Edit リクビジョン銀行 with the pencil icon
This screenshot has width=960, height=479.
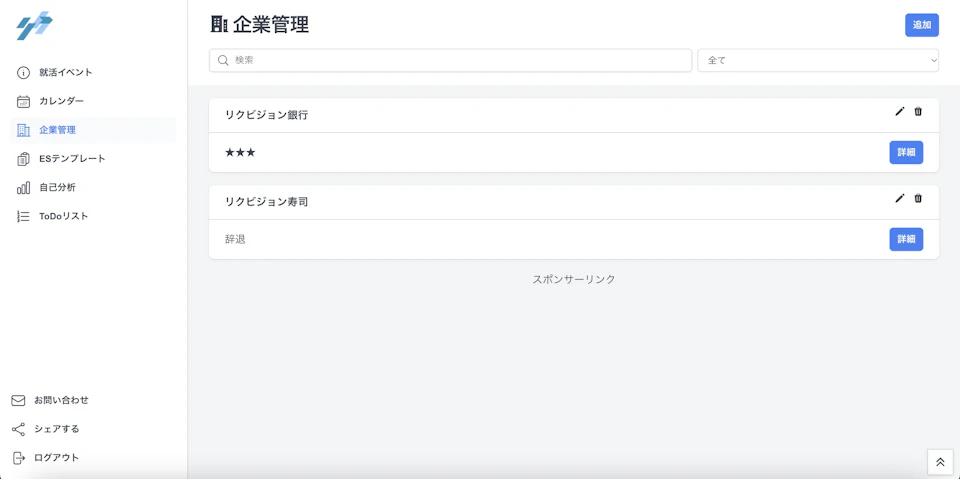click(x=899, y=111)
